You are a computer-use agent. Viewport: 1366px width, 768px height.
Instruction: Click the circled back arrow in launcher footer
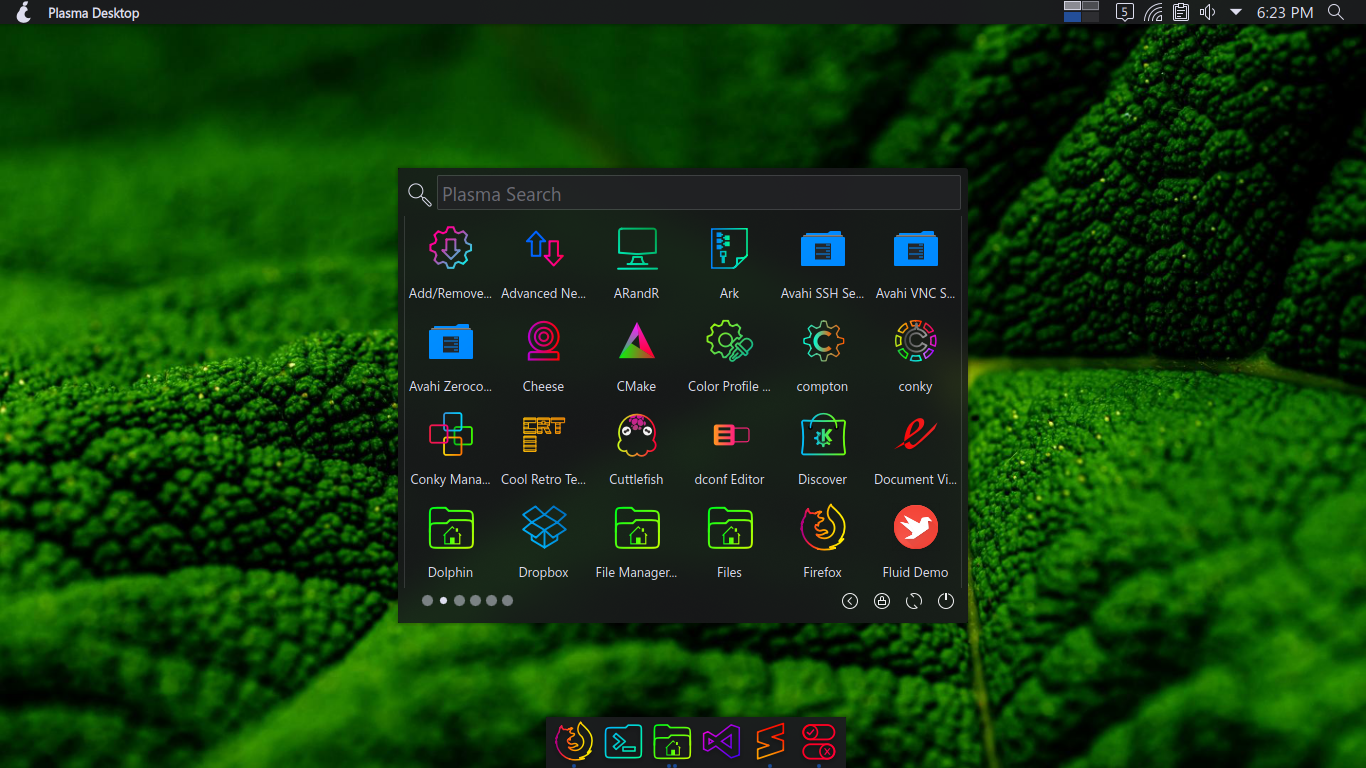click(x=850, y=601)
